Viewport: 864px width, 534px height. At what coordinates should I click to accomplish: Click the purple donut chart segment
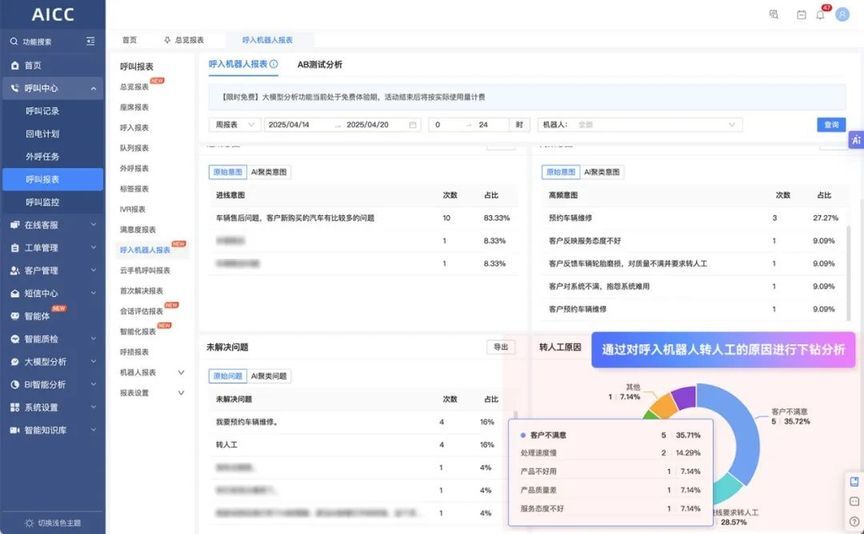683,396
